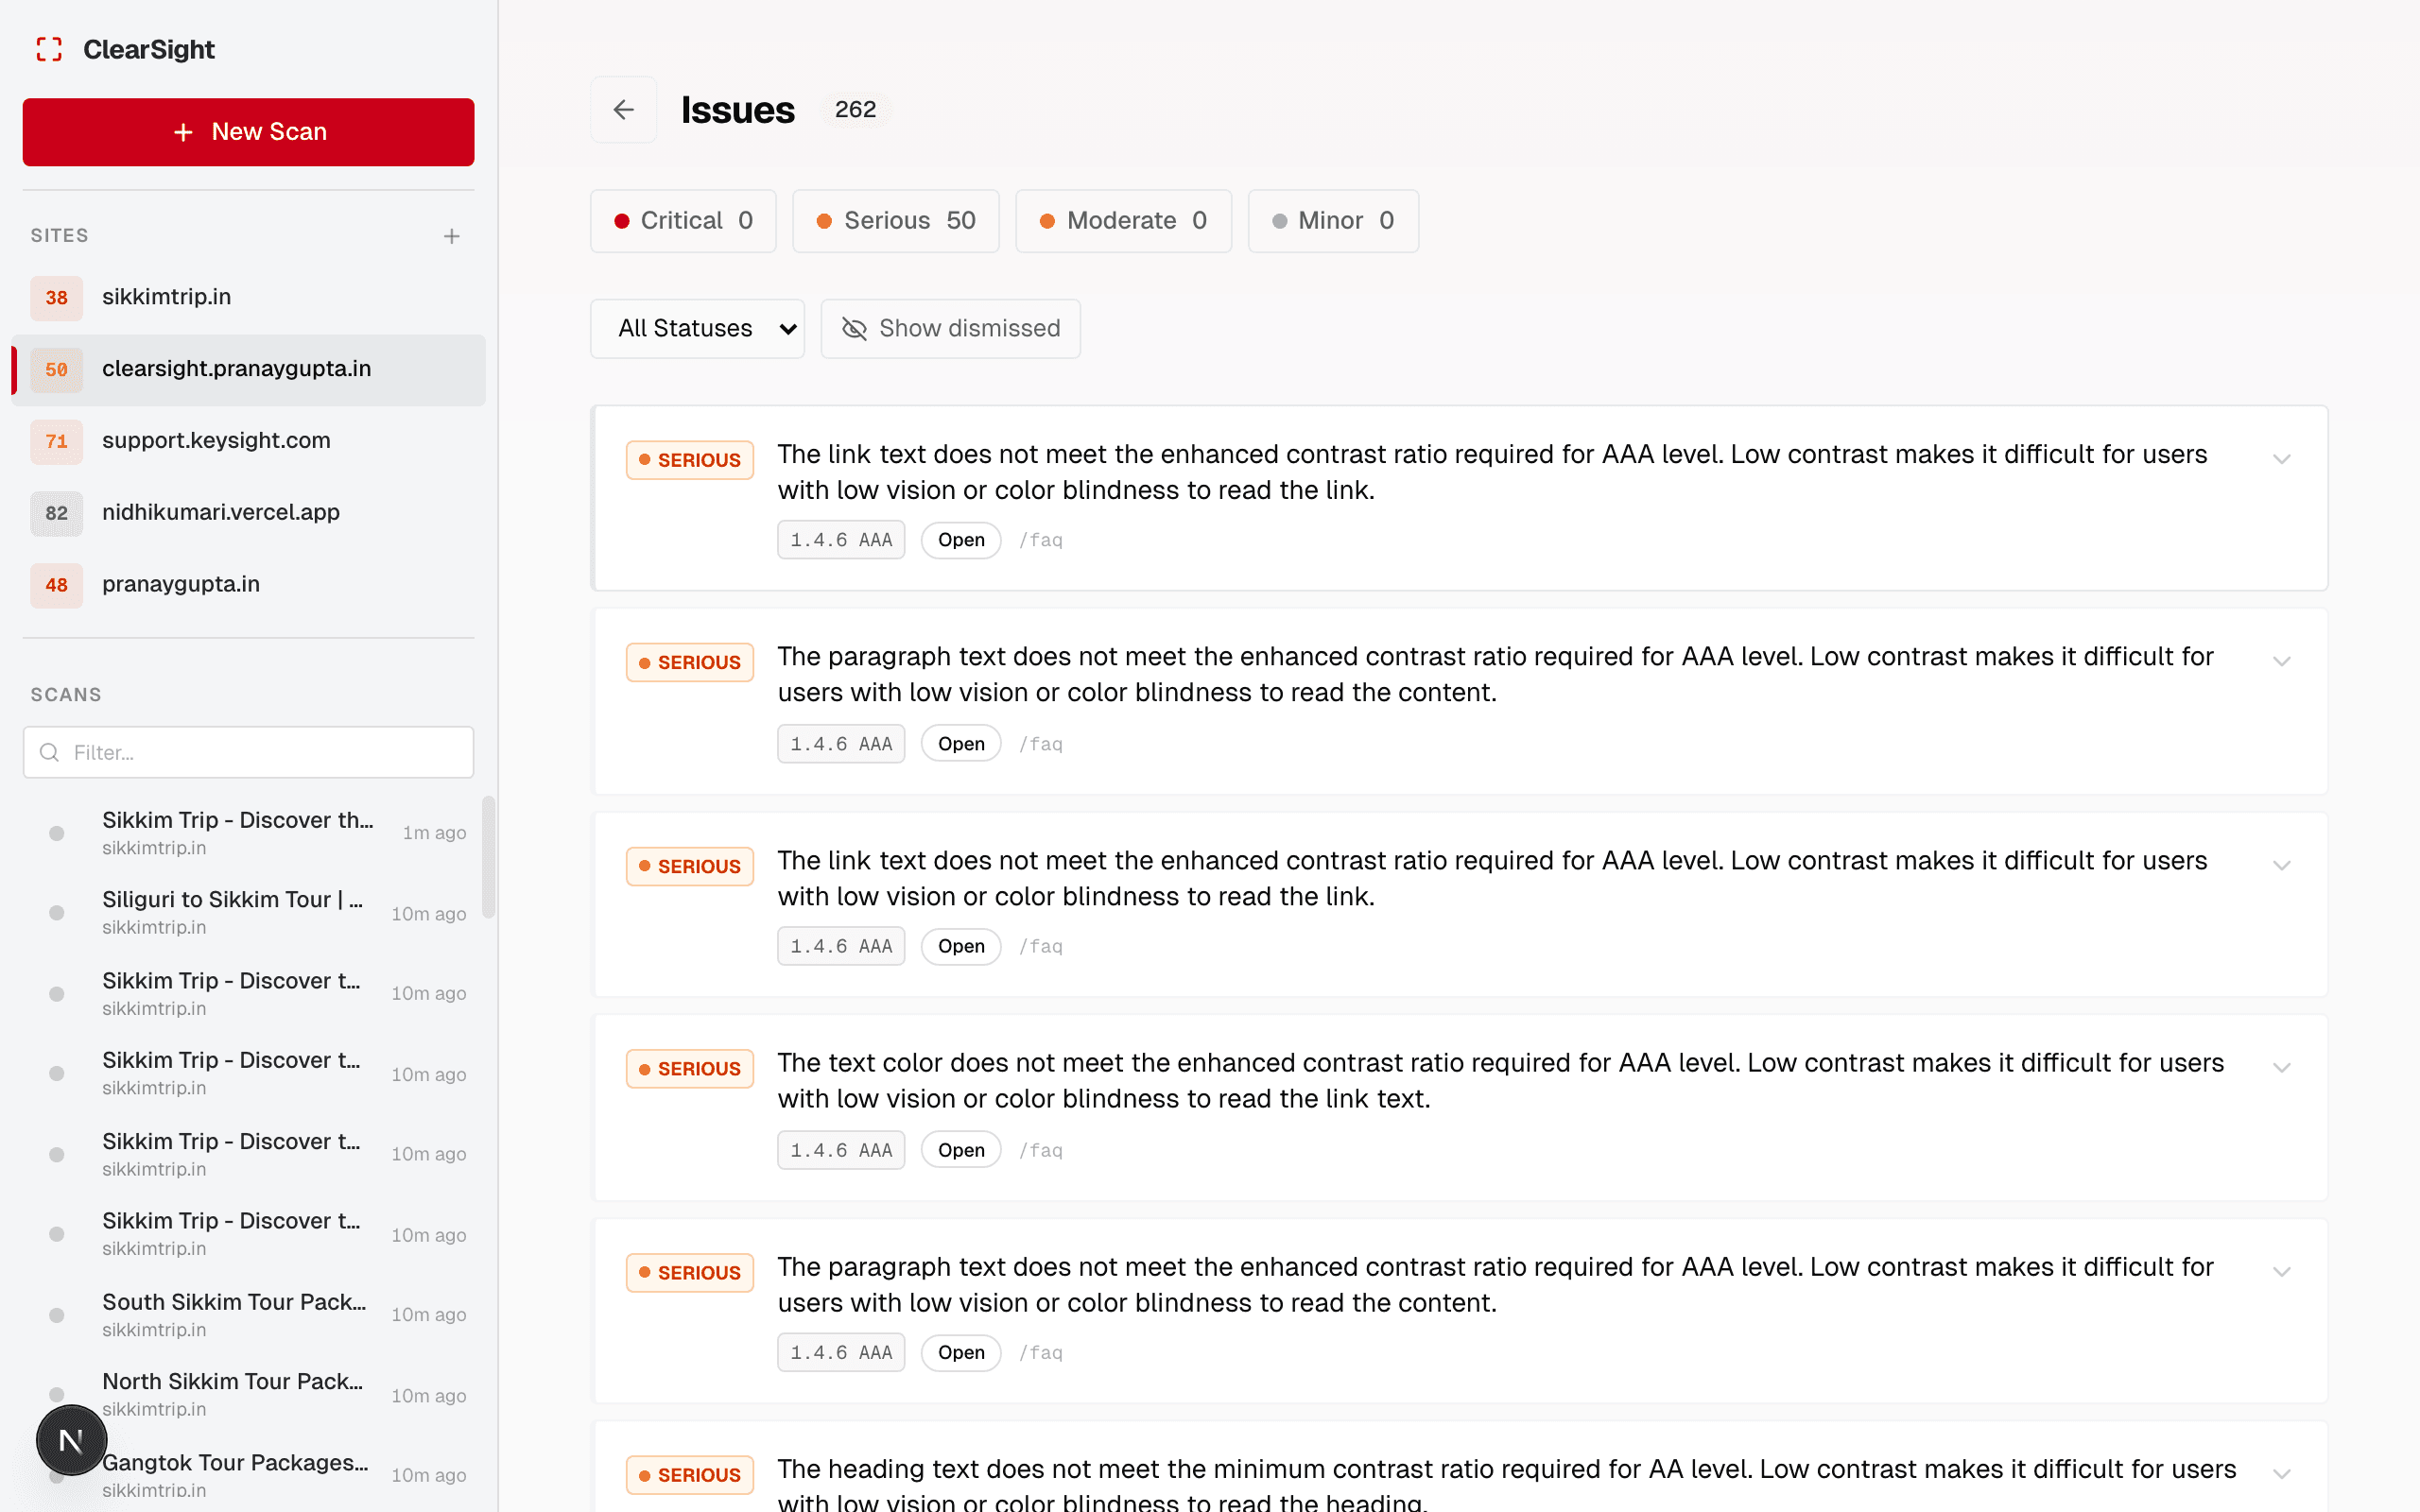Expand the first link text contrast issue

[2281, 459]
